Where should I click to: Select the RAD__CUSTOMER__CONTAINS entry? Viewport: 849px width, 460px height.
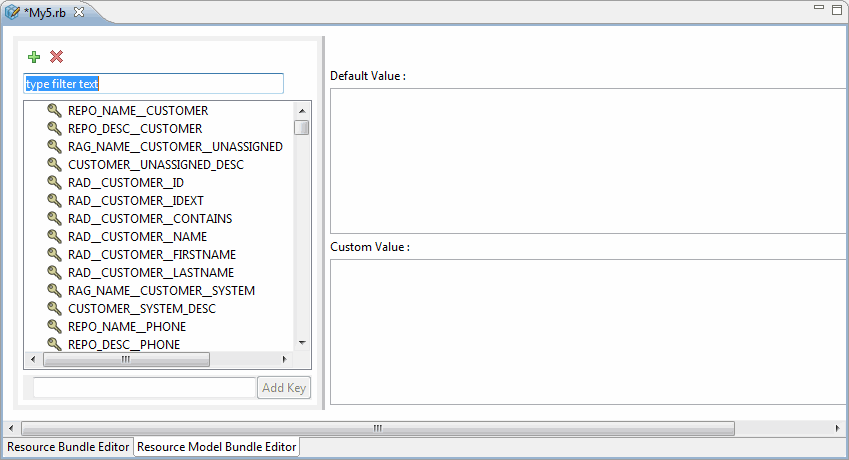coord(150,219)
